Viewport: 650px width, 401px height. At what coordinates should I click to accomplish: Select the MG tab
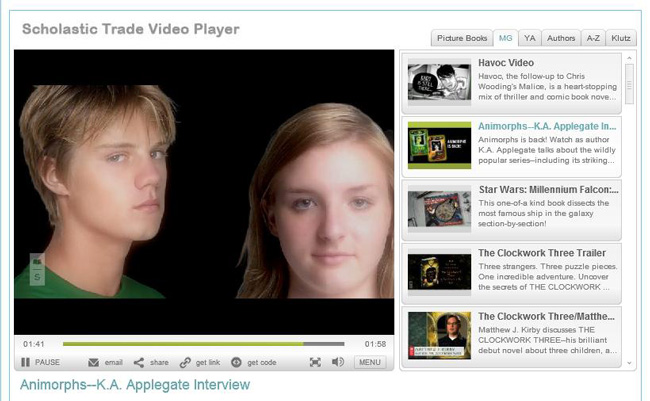(x=505, y=38)
